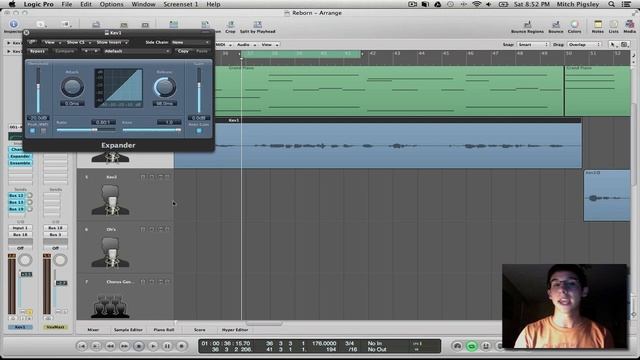This screenshot has width=640, height=360.
Task: Click the Expander insert slot on channel strip
Action: 20,156
